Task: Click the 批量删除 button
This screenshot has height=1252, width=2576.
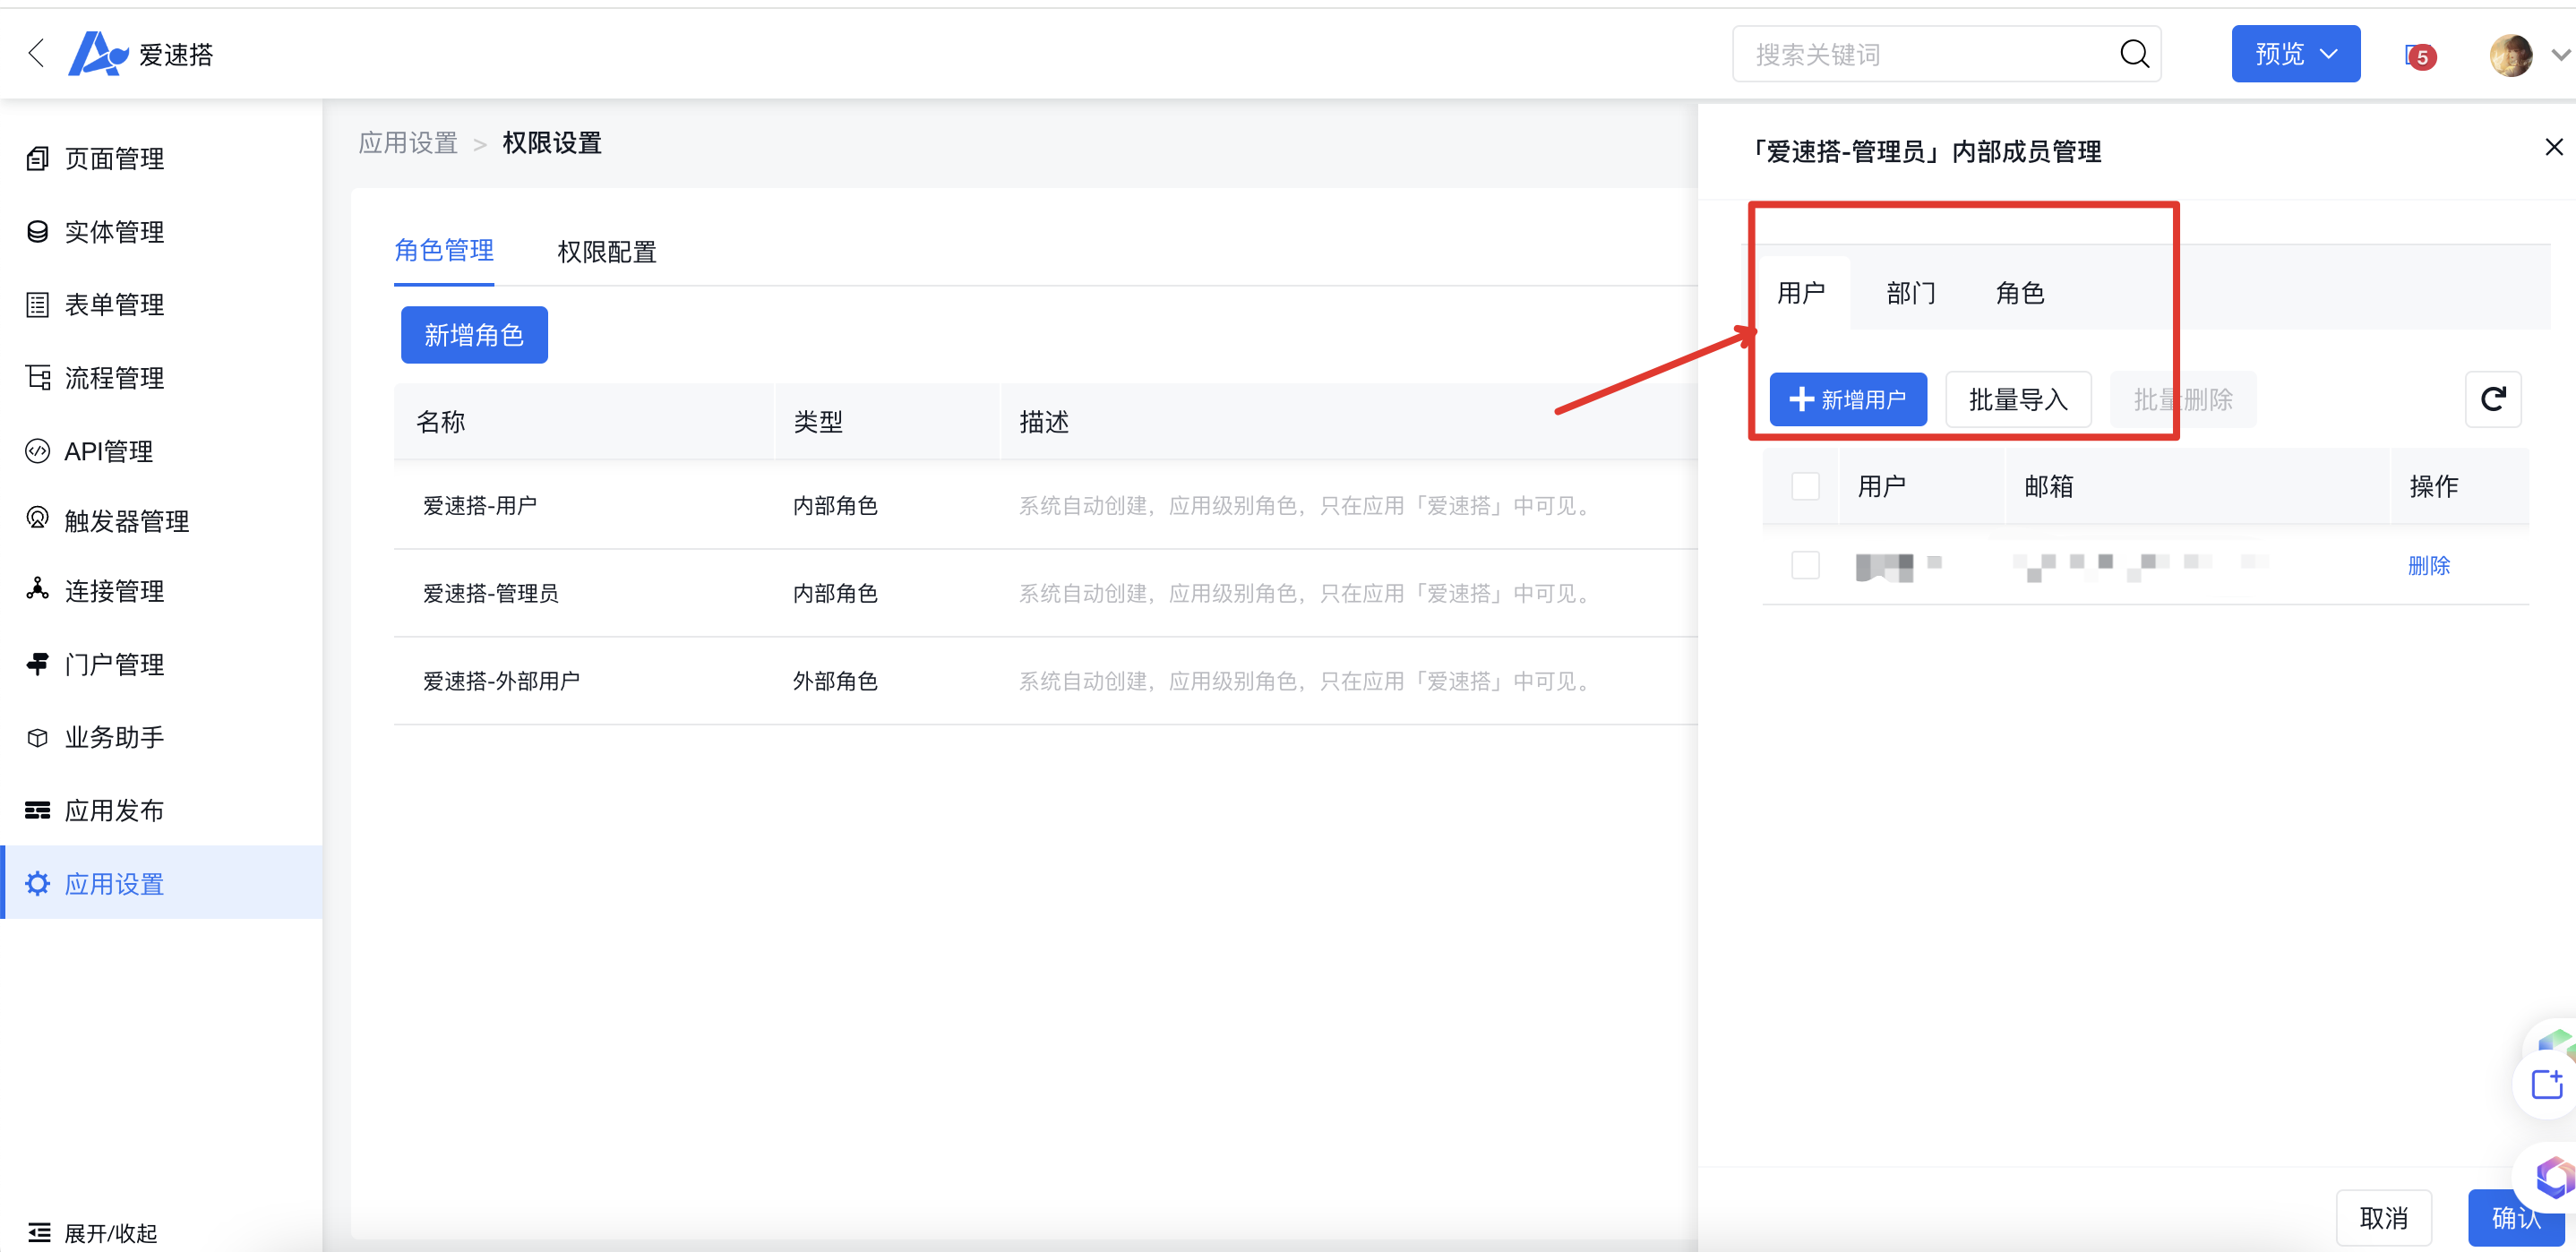Action: (2183, 400)
